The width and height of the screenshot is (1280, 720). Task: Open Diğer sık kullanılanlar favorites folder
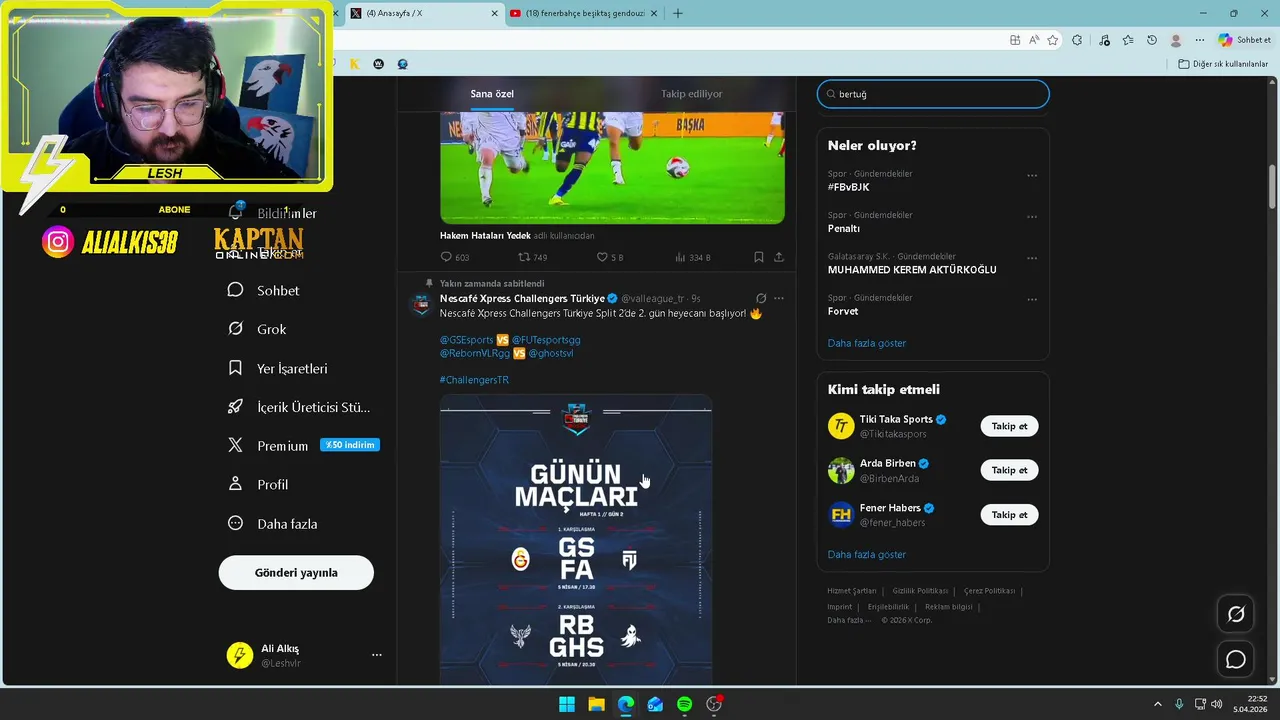1223,64
